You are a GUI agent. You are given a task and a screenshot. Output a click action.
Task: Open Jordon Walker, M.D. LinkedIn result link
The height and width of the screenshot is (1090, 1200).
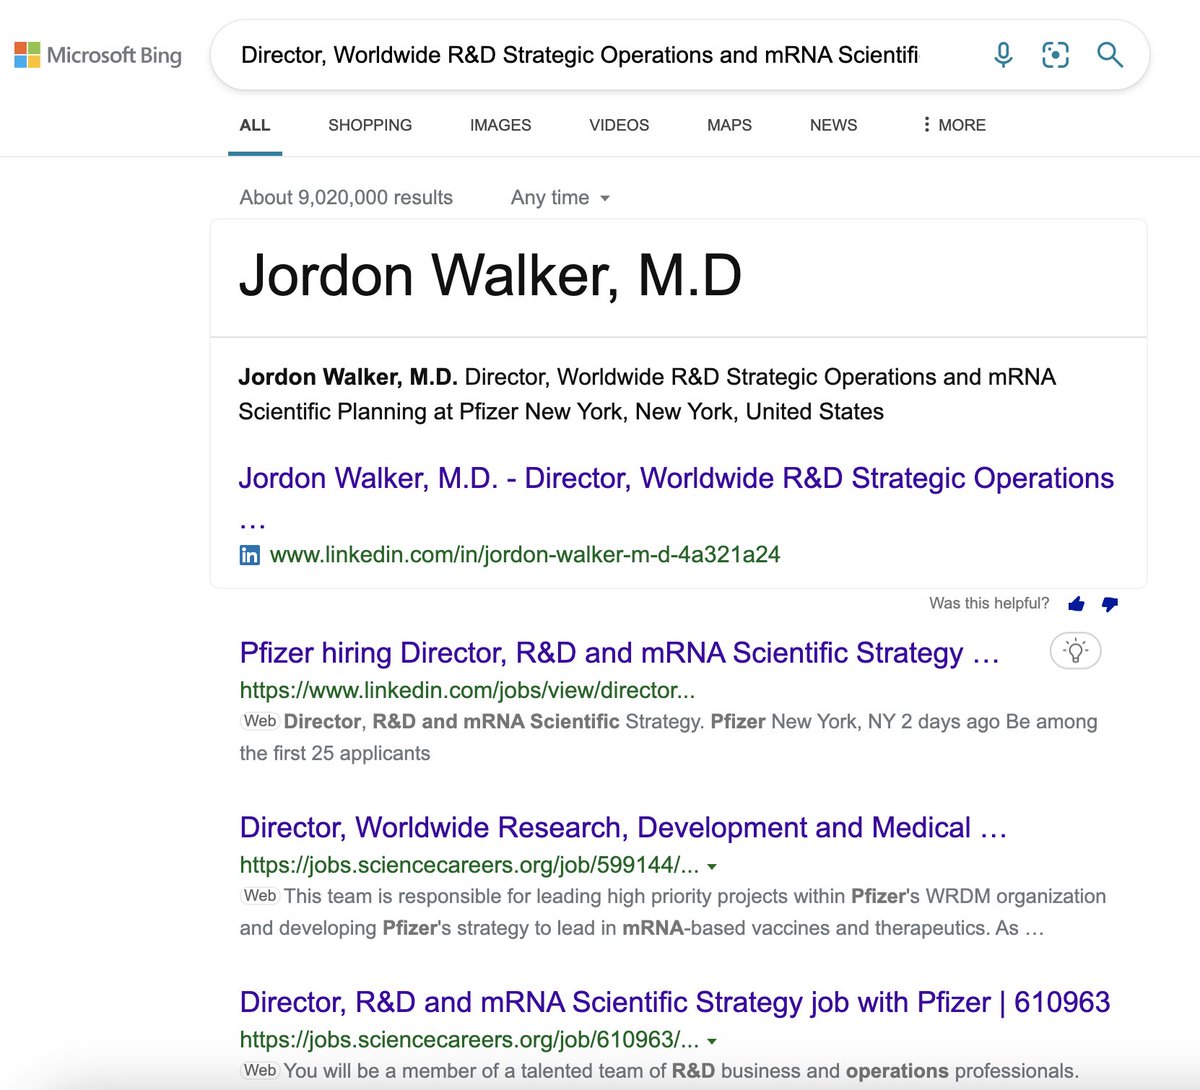coord(675,479)
